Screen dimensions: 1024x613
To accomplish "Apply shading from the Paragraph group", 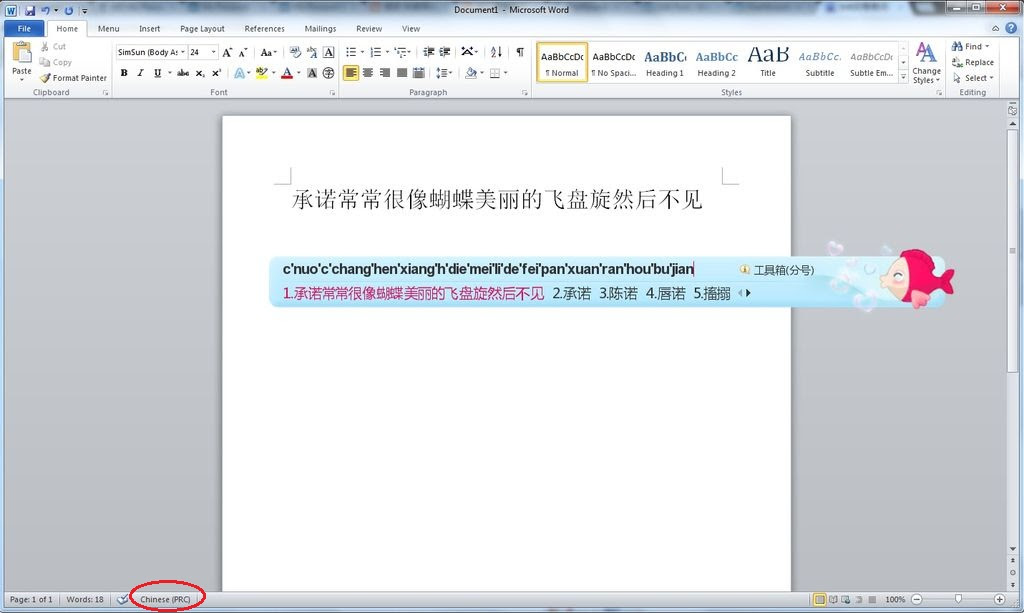I will click(473, 73).
